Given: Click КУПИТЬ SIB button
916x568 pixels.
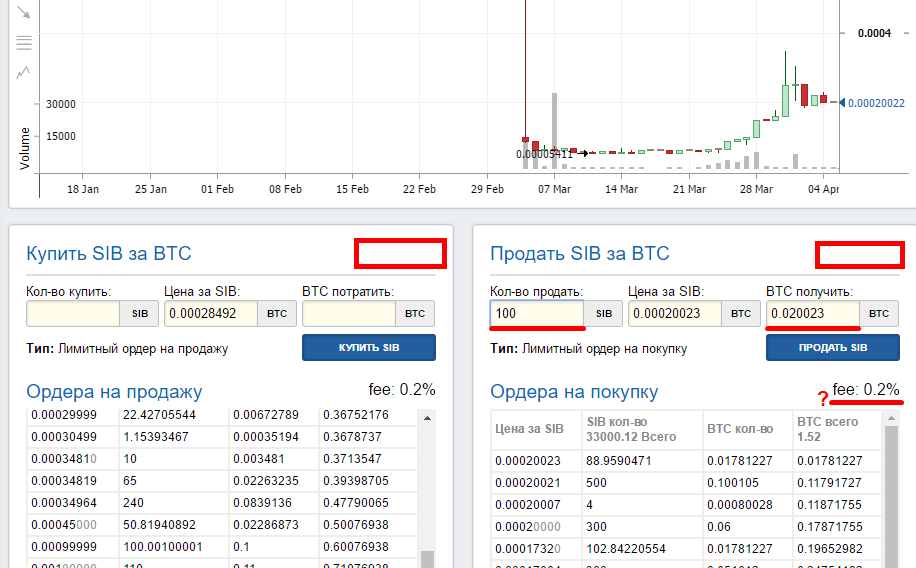Looking at the screenshot, I should point(368,347).
